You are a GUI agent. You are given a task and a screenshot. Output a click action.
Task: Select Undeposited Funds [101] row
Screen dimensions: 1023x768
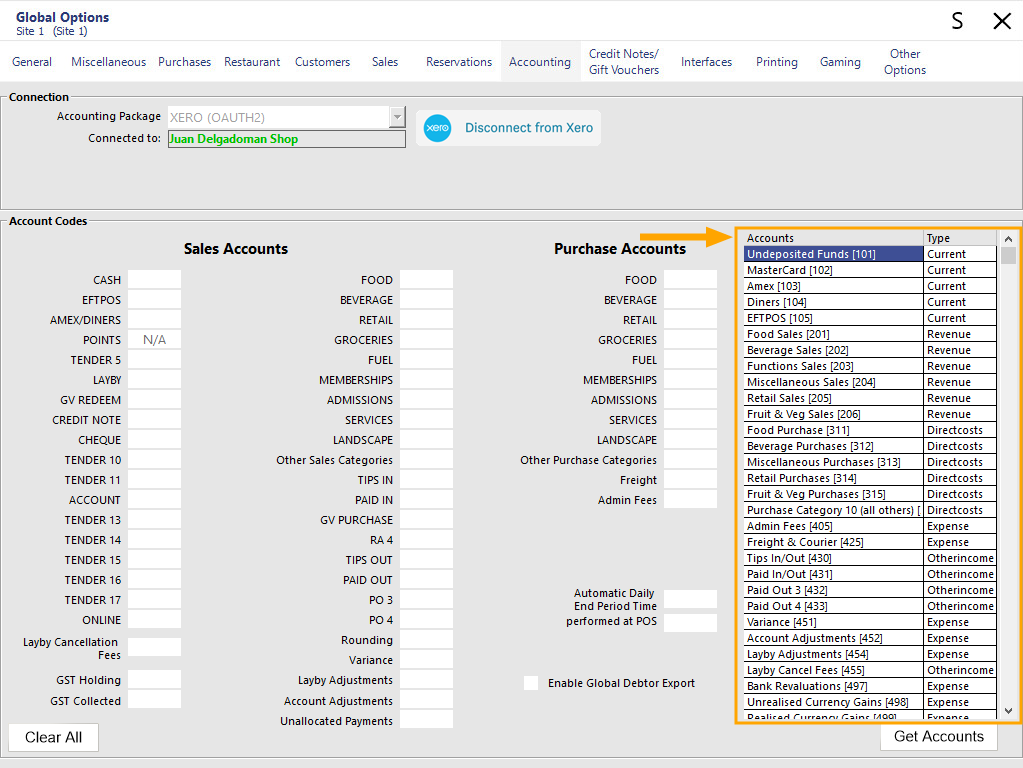[870, 254]
